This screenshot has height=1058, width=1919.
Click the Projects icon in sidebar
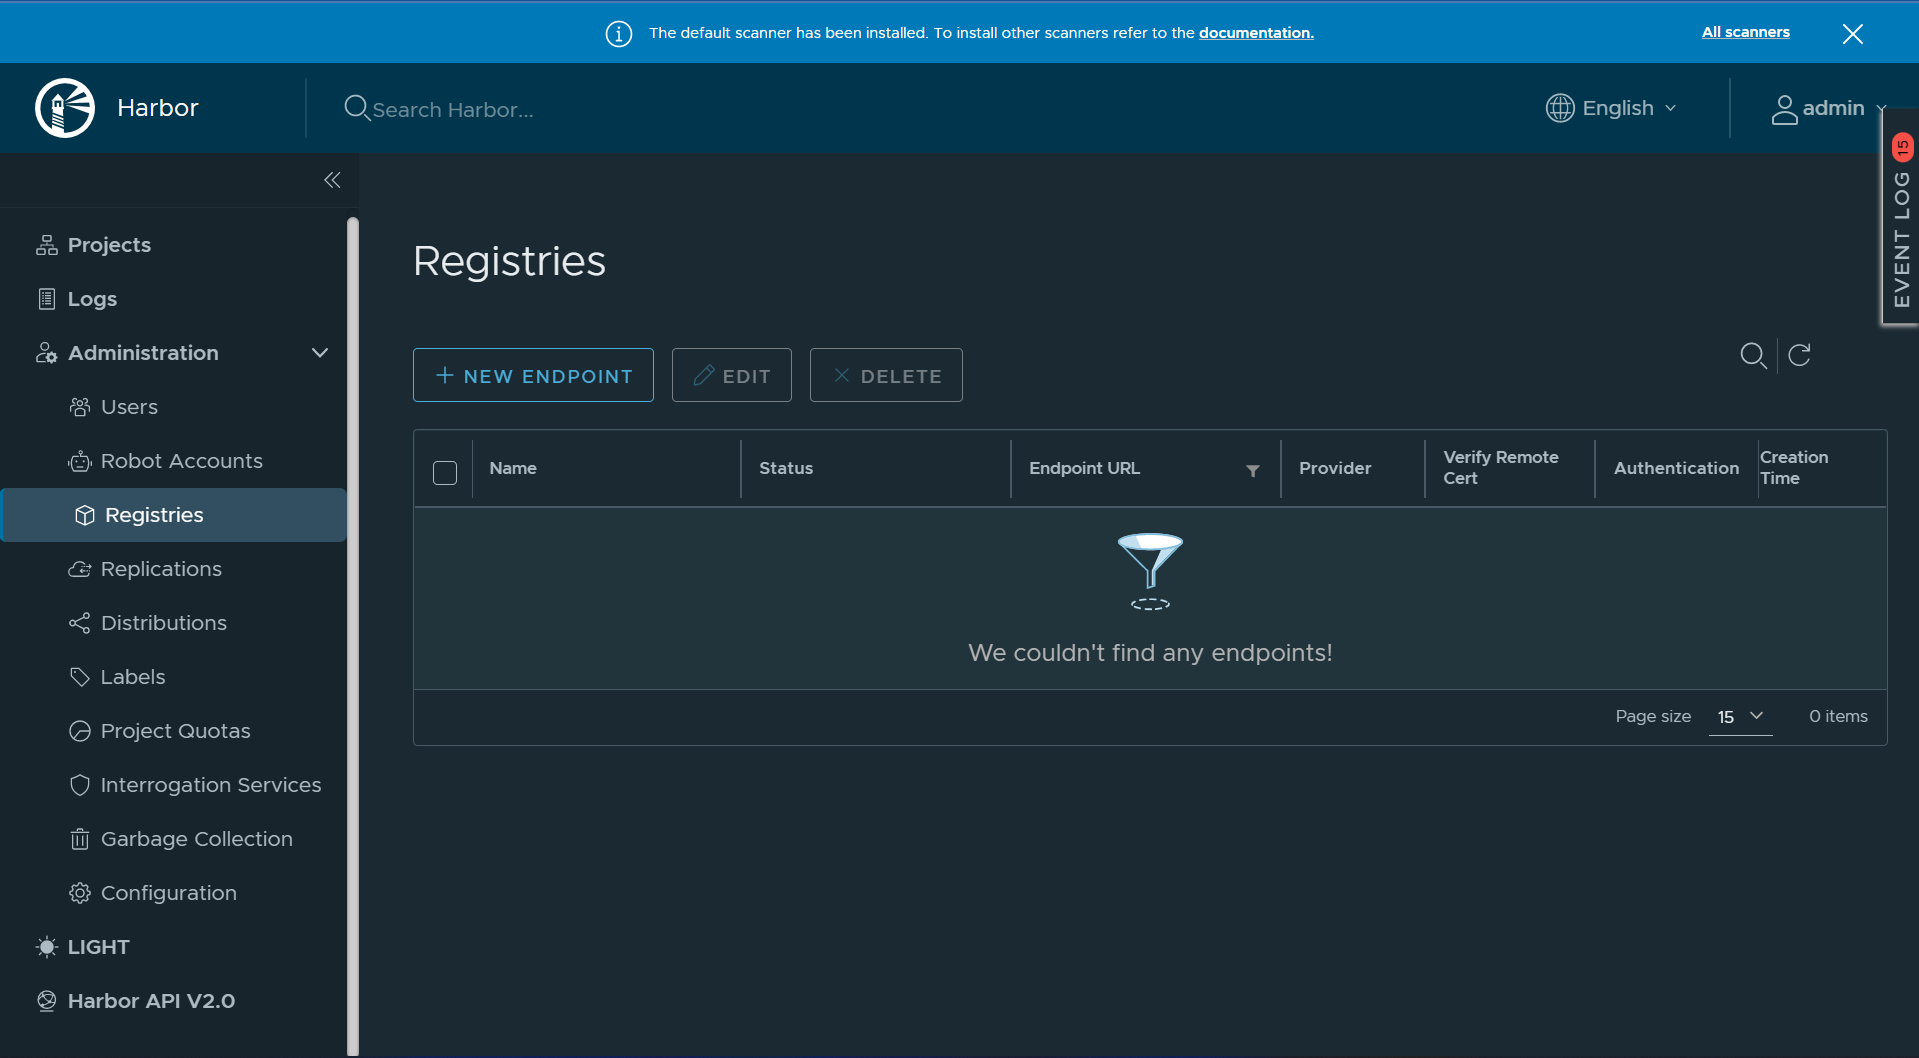coord(47,245)
